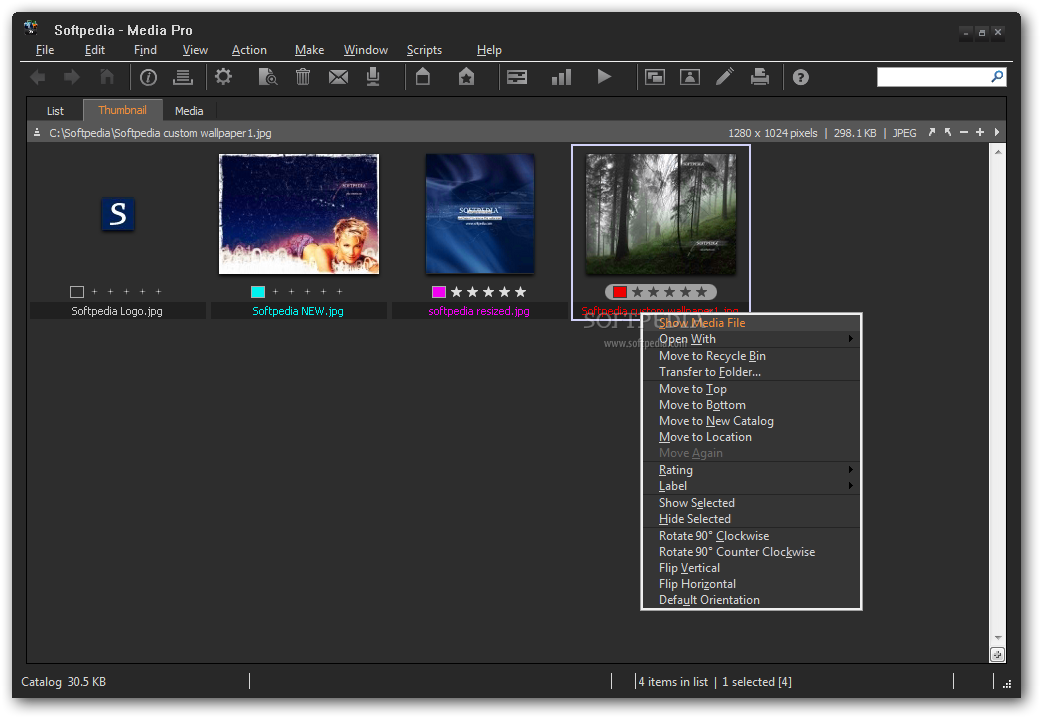
Task: Click the overlapping windows image icon
Action: (655, 77)
